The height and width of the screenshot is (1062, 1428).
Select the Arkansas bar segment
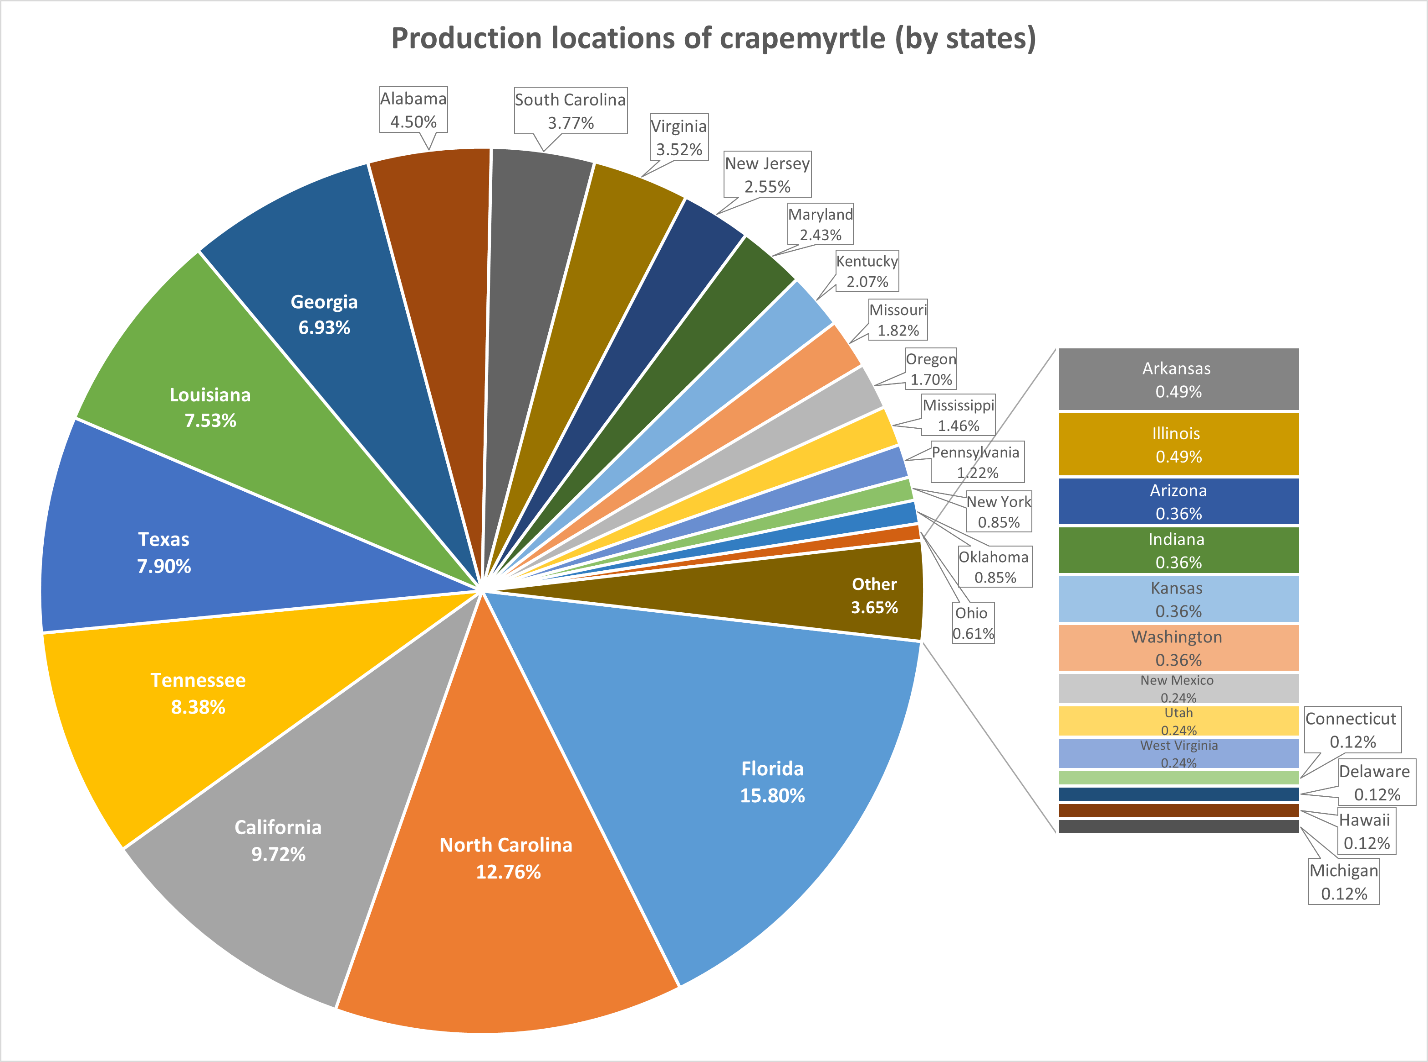pyautogui.click(x=1178, y=380)
